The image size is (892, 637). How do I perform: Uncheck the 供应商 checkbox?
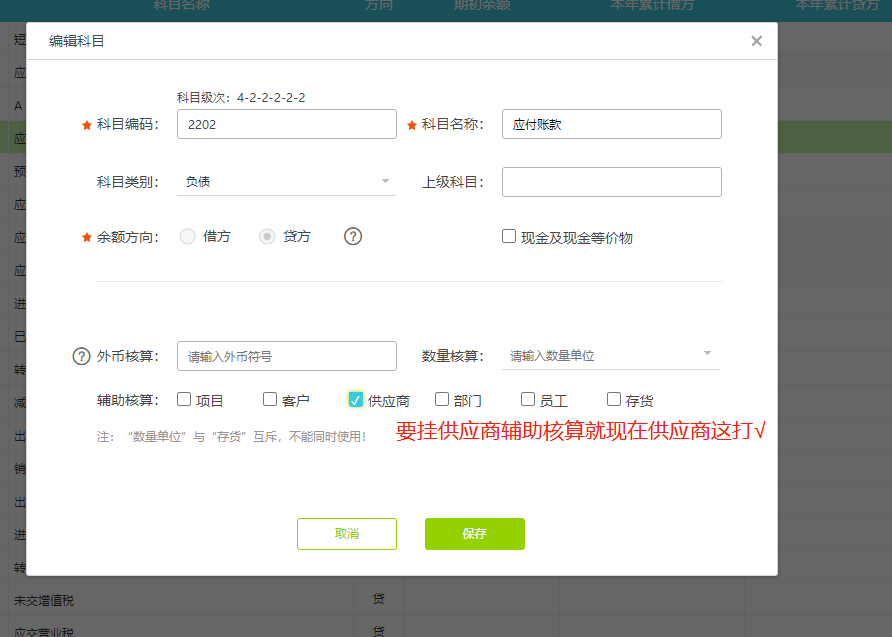click(x=356, y=400)
